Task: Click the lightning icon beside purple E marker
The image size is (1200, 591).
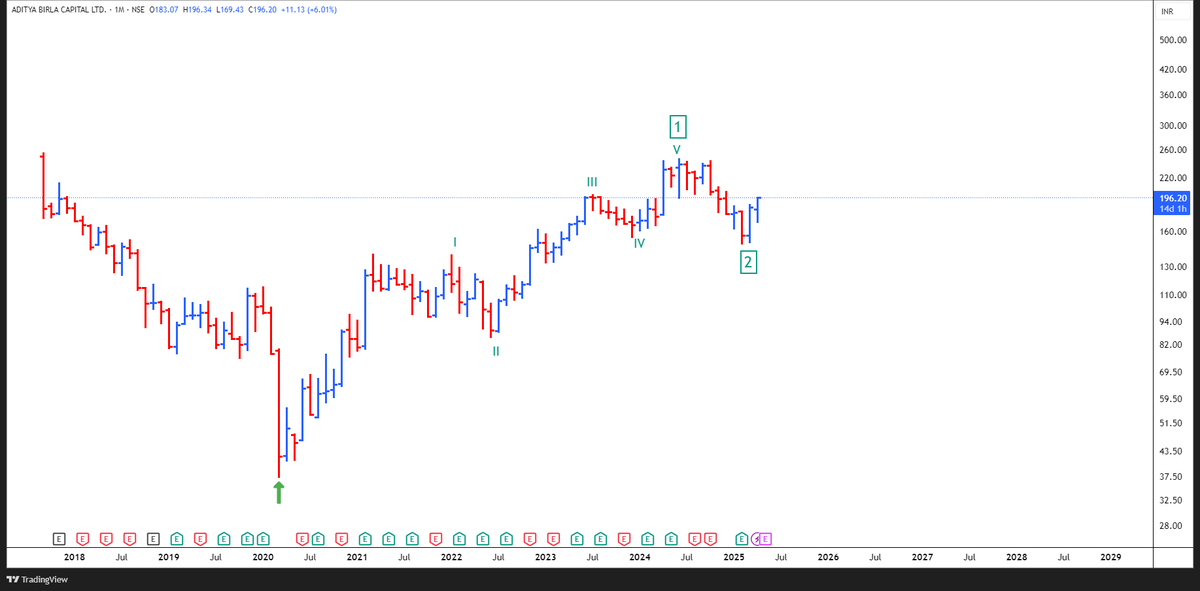Action: [757, 537]
